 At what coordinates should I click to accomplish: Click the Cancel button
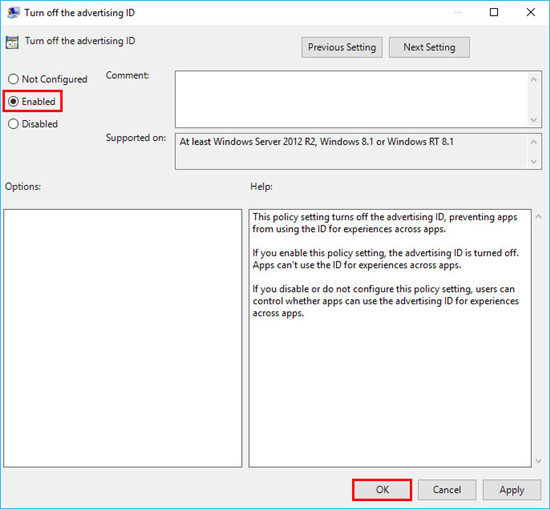pos(447,489)
